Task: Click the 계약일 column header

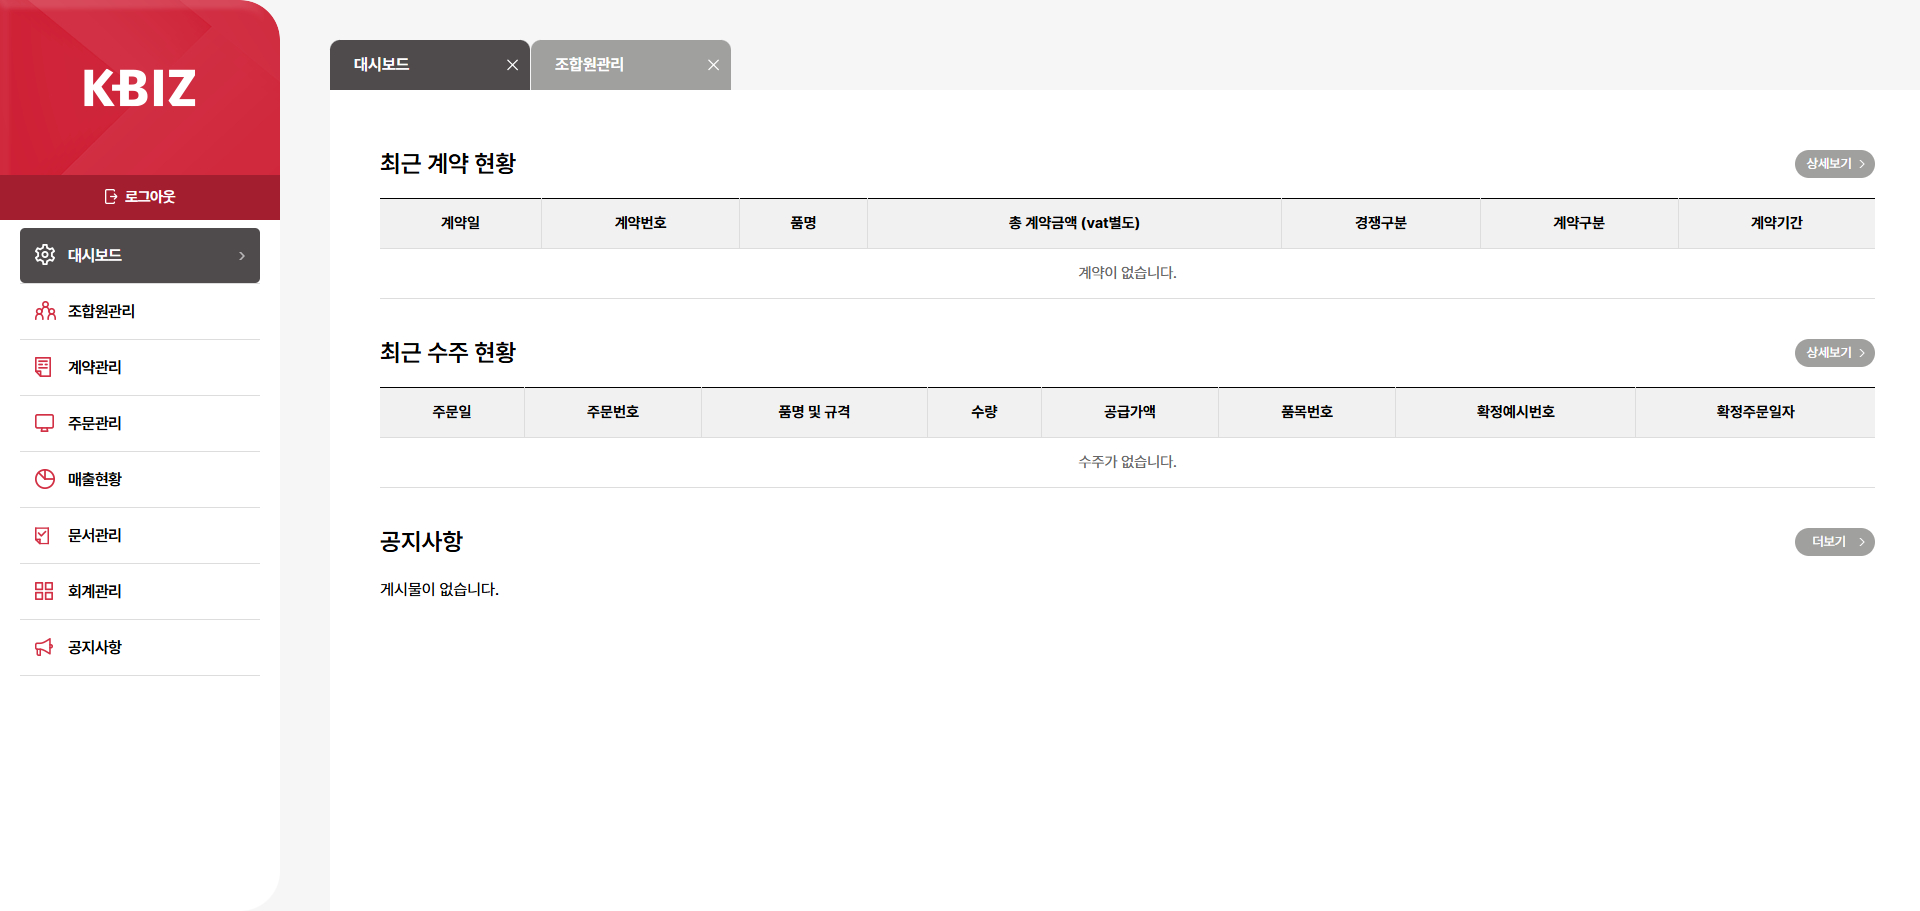Action: [x=461, y=223]
